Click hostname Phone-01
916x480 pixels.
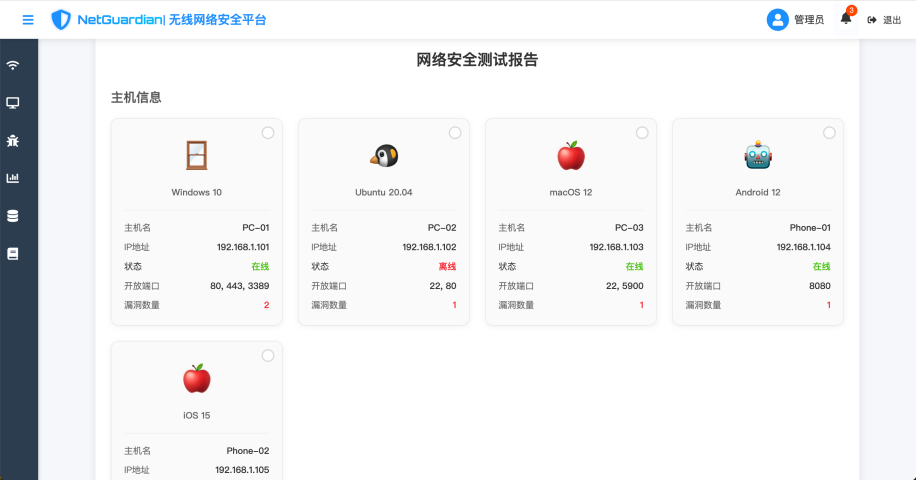click(810, 228)
